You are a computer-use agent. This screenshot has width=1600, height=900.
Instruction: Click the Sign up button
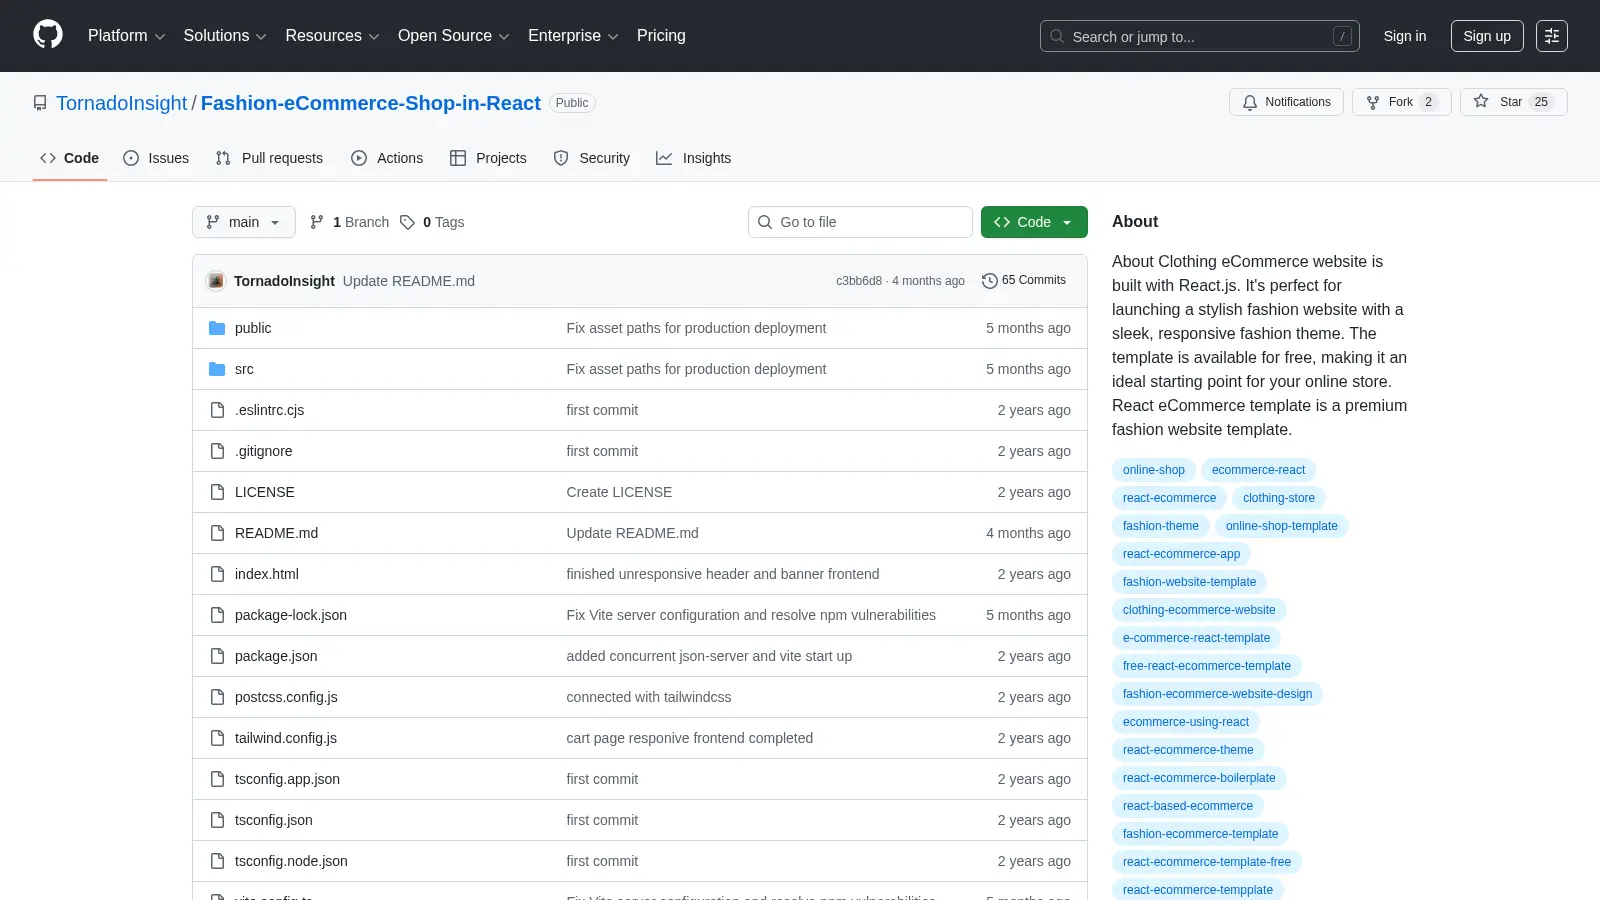[x=1487, y=36]
